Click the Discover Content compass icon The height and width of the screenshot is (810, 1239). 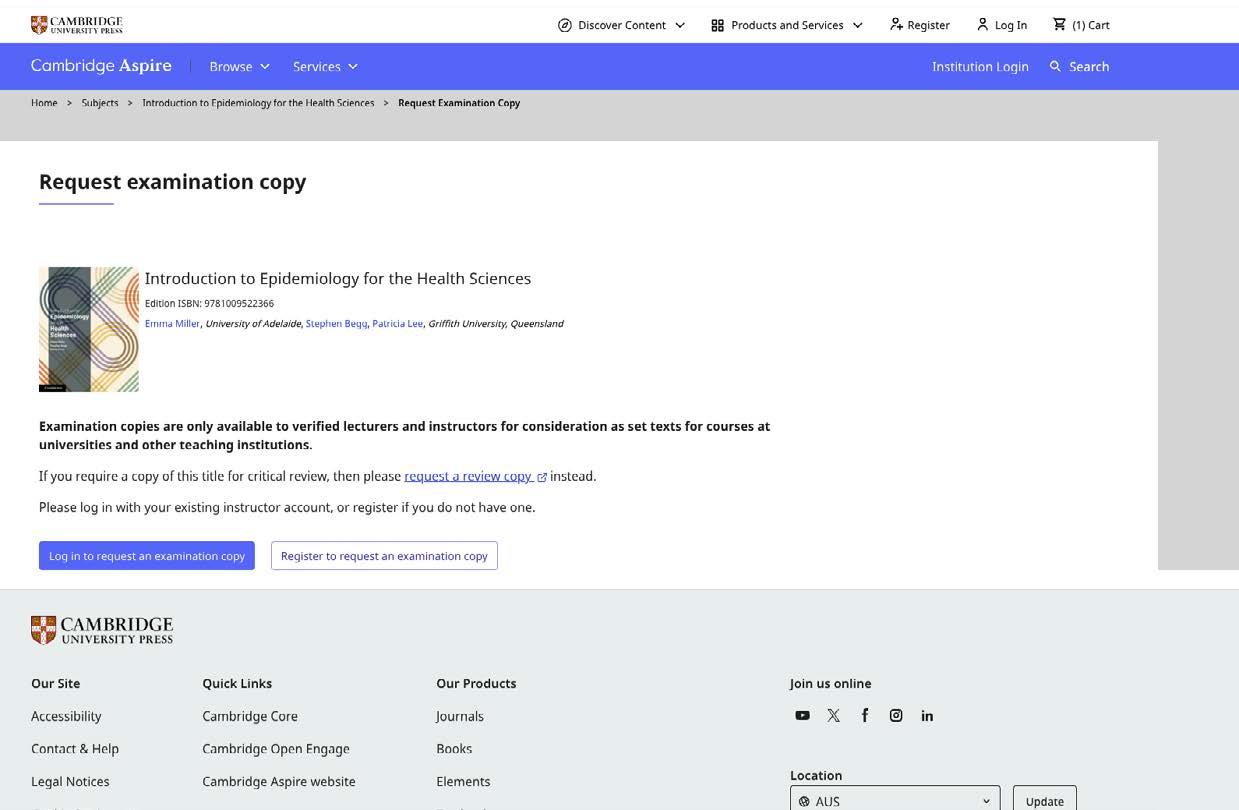(565, 25)
